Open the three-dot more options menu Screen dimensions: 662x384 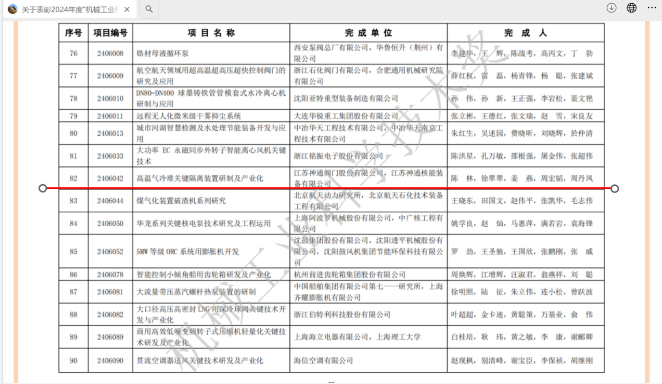click(x=652, y=8)
